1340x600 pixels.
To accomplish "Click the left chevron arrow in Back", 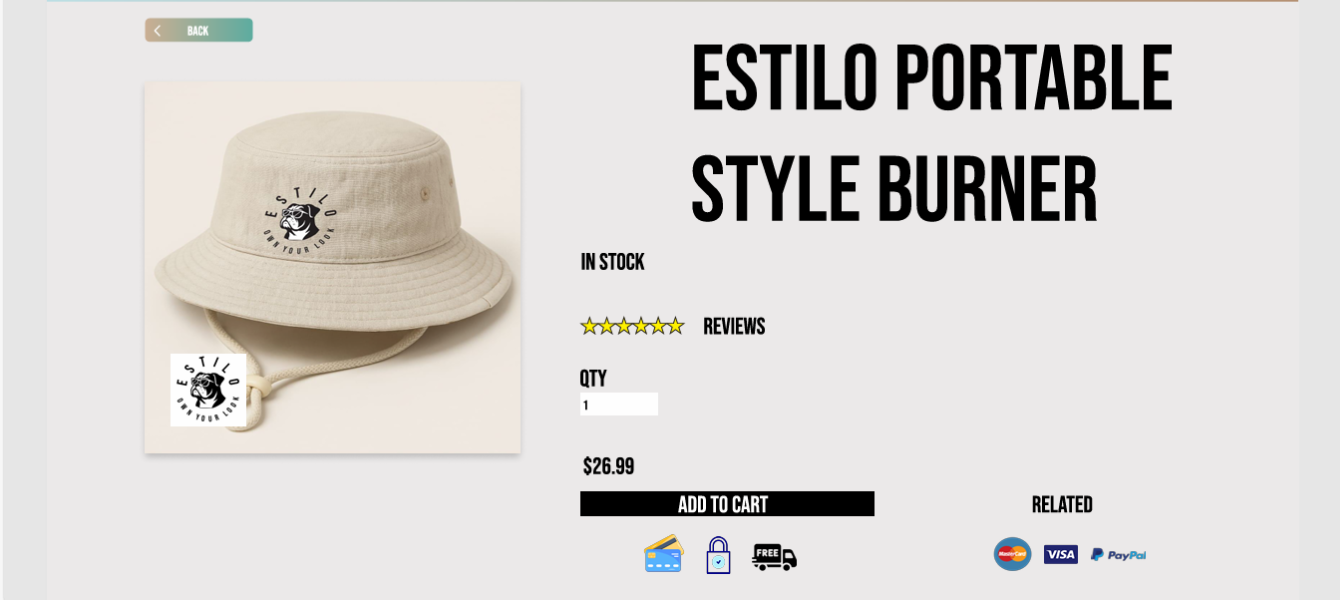I will click(157, 31).
